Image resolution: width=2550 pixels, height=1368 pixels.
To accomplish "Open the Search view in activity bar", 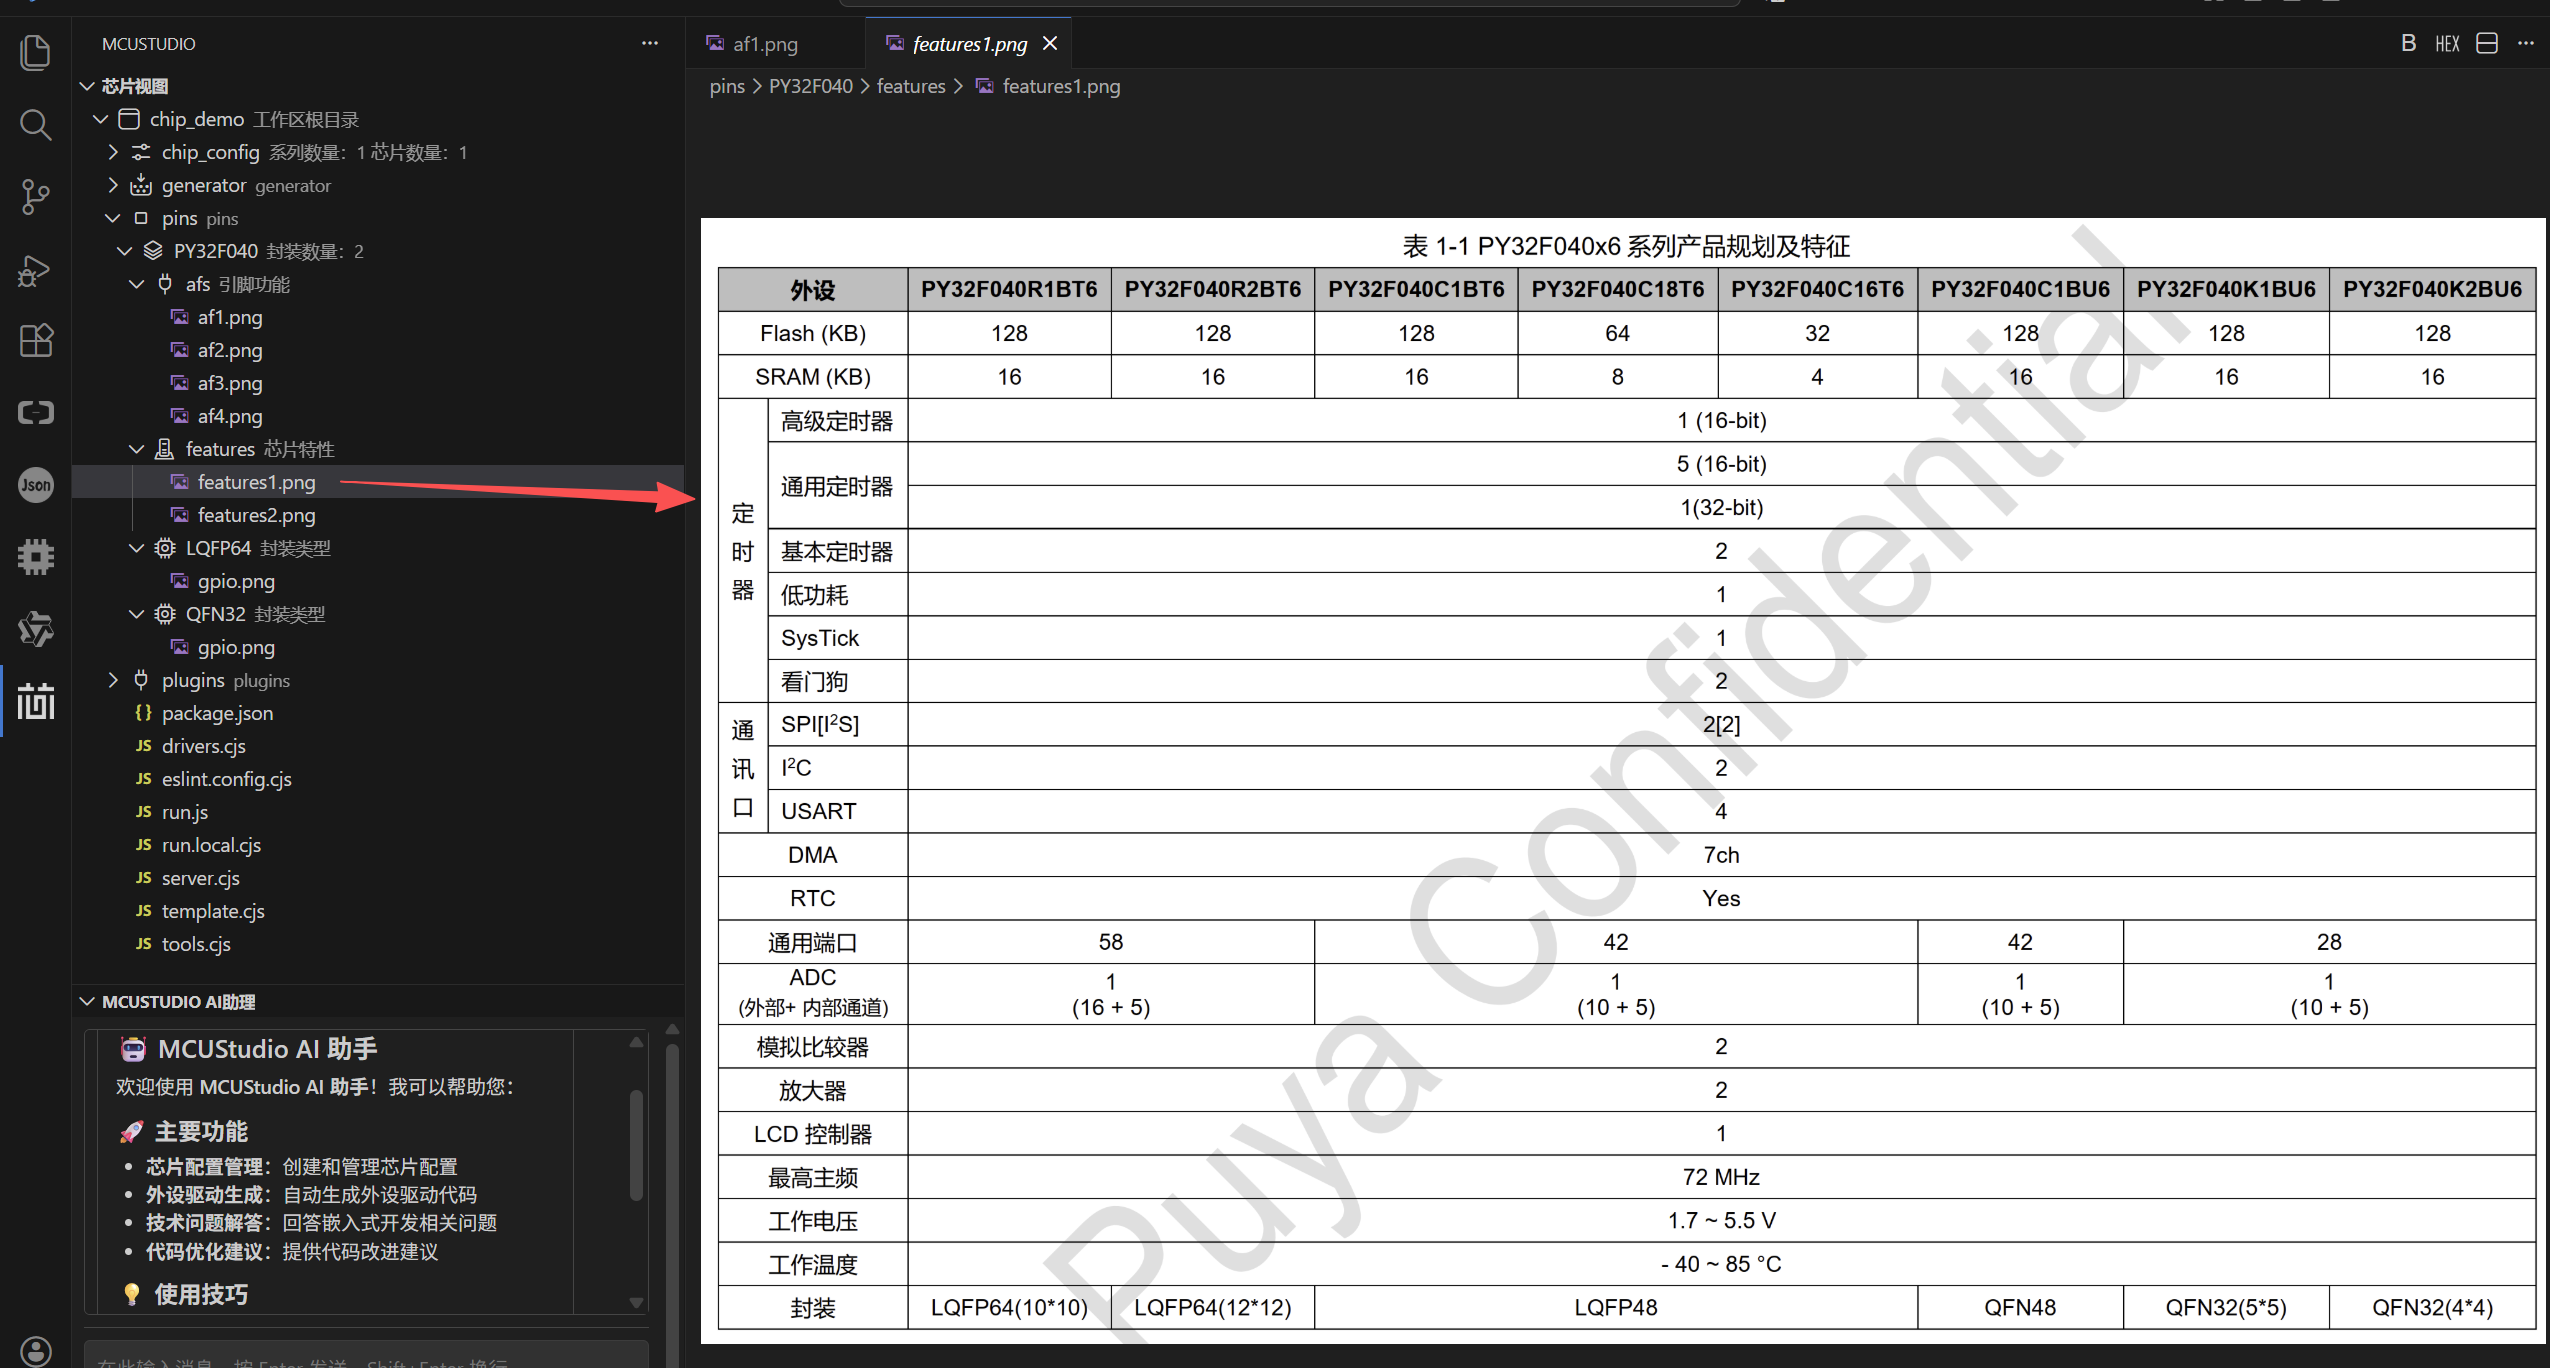I will click(35, 125).
